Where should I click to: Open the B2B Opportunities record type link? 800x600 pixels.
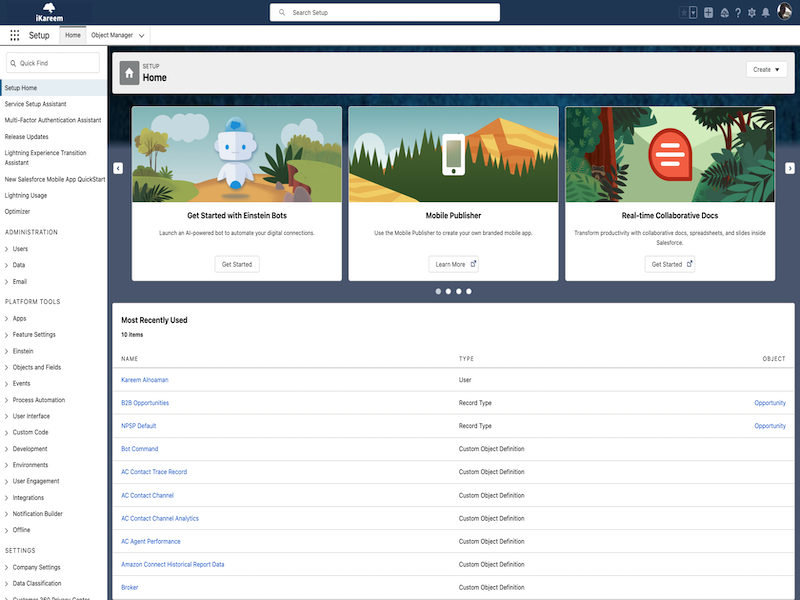tap(145, 403)
